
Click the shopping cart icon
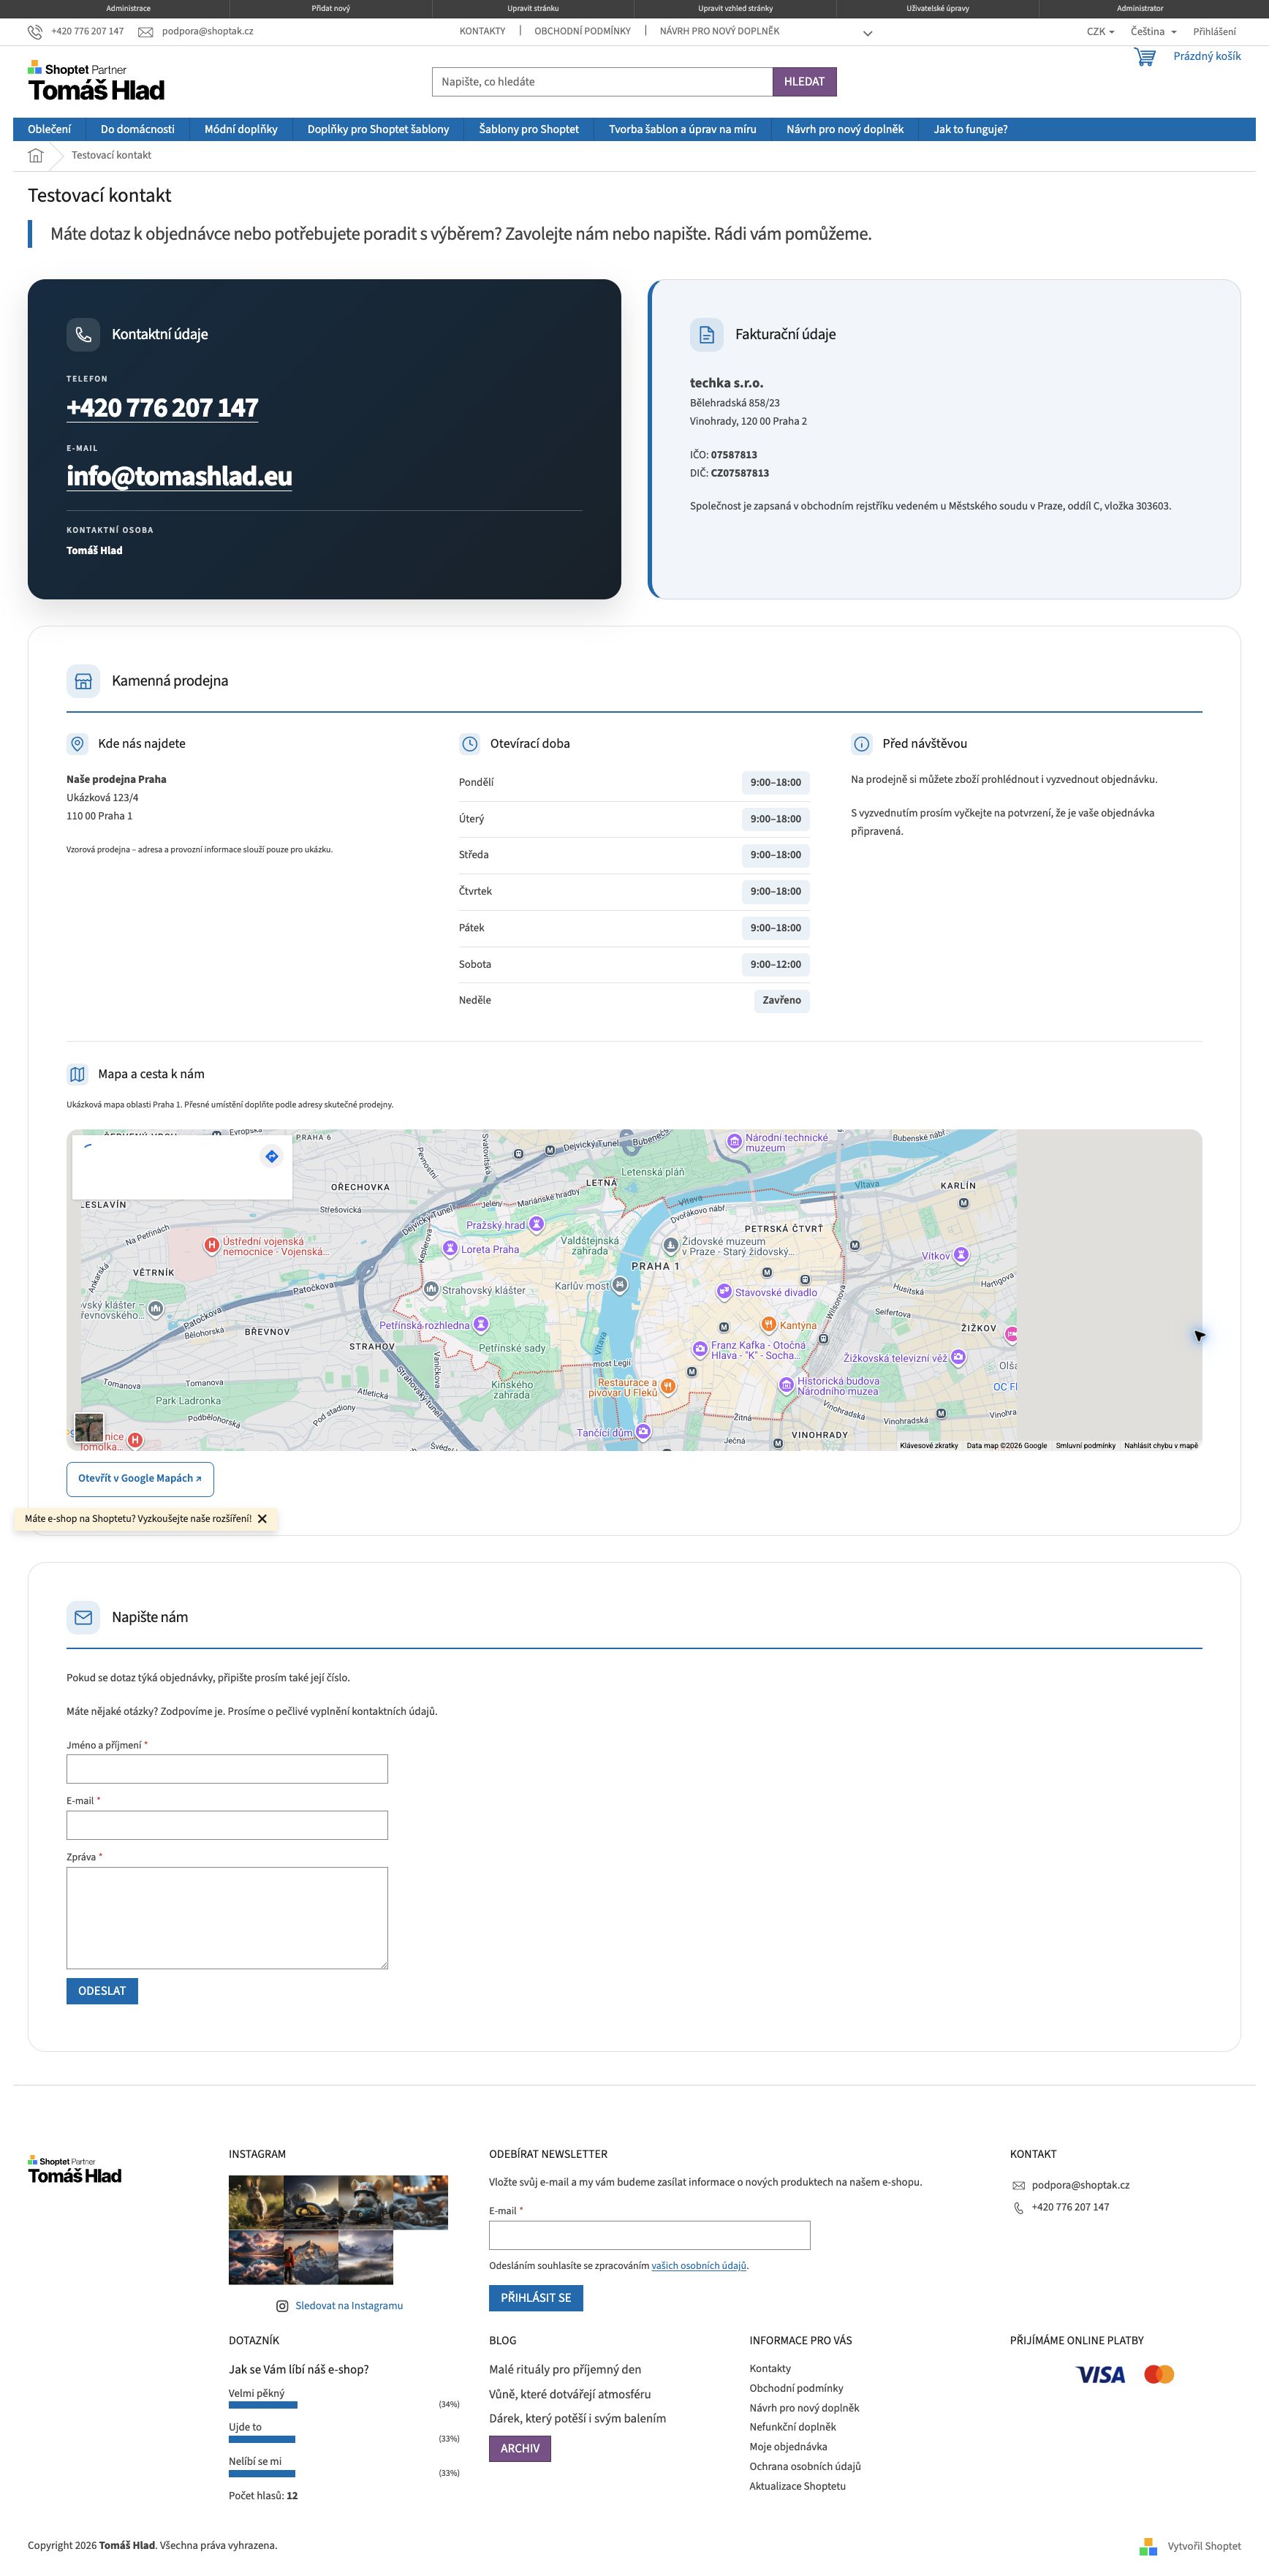point(1144,57)
